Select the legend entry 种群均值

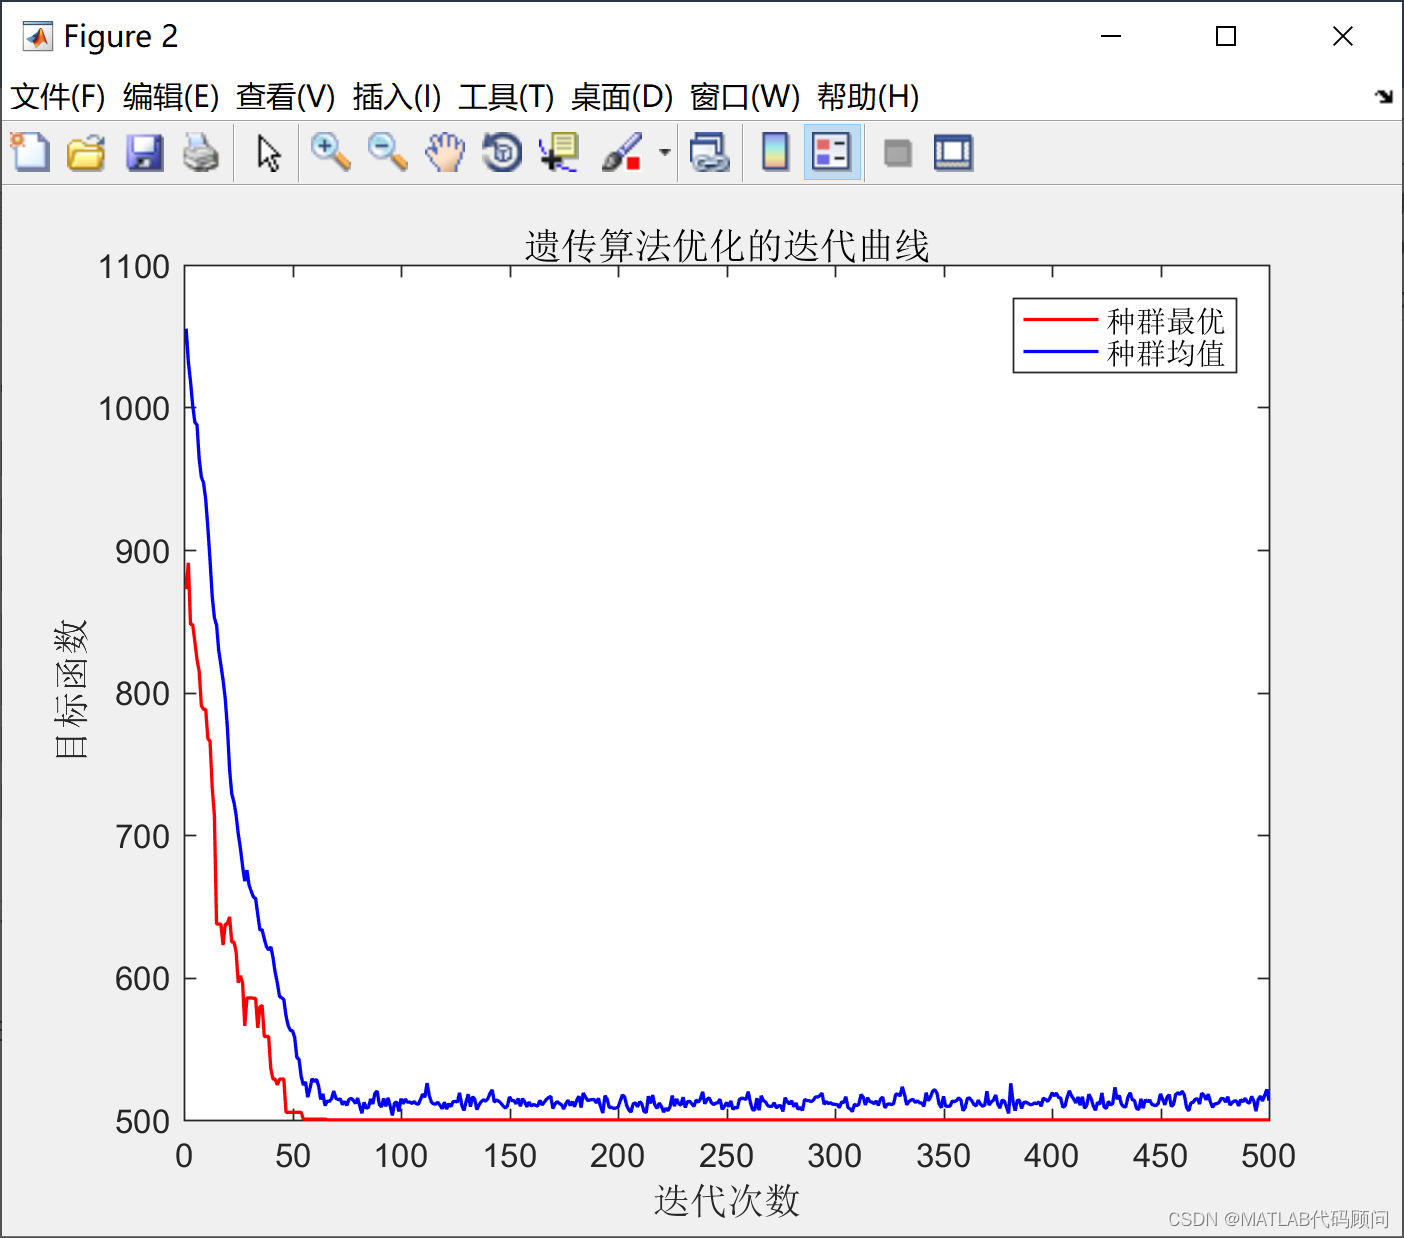tap(1166, 353)
